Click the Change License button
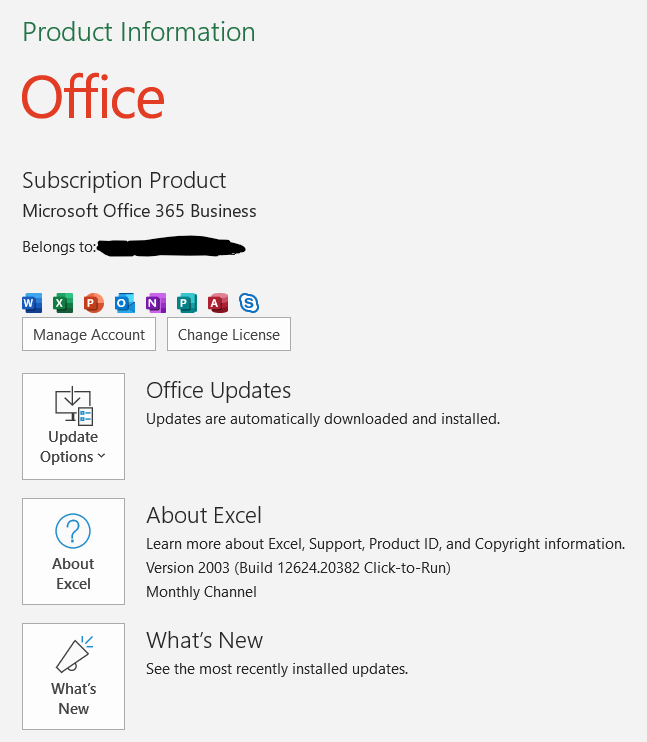Viewport: 647px width, 742px height. click(229, 334)
